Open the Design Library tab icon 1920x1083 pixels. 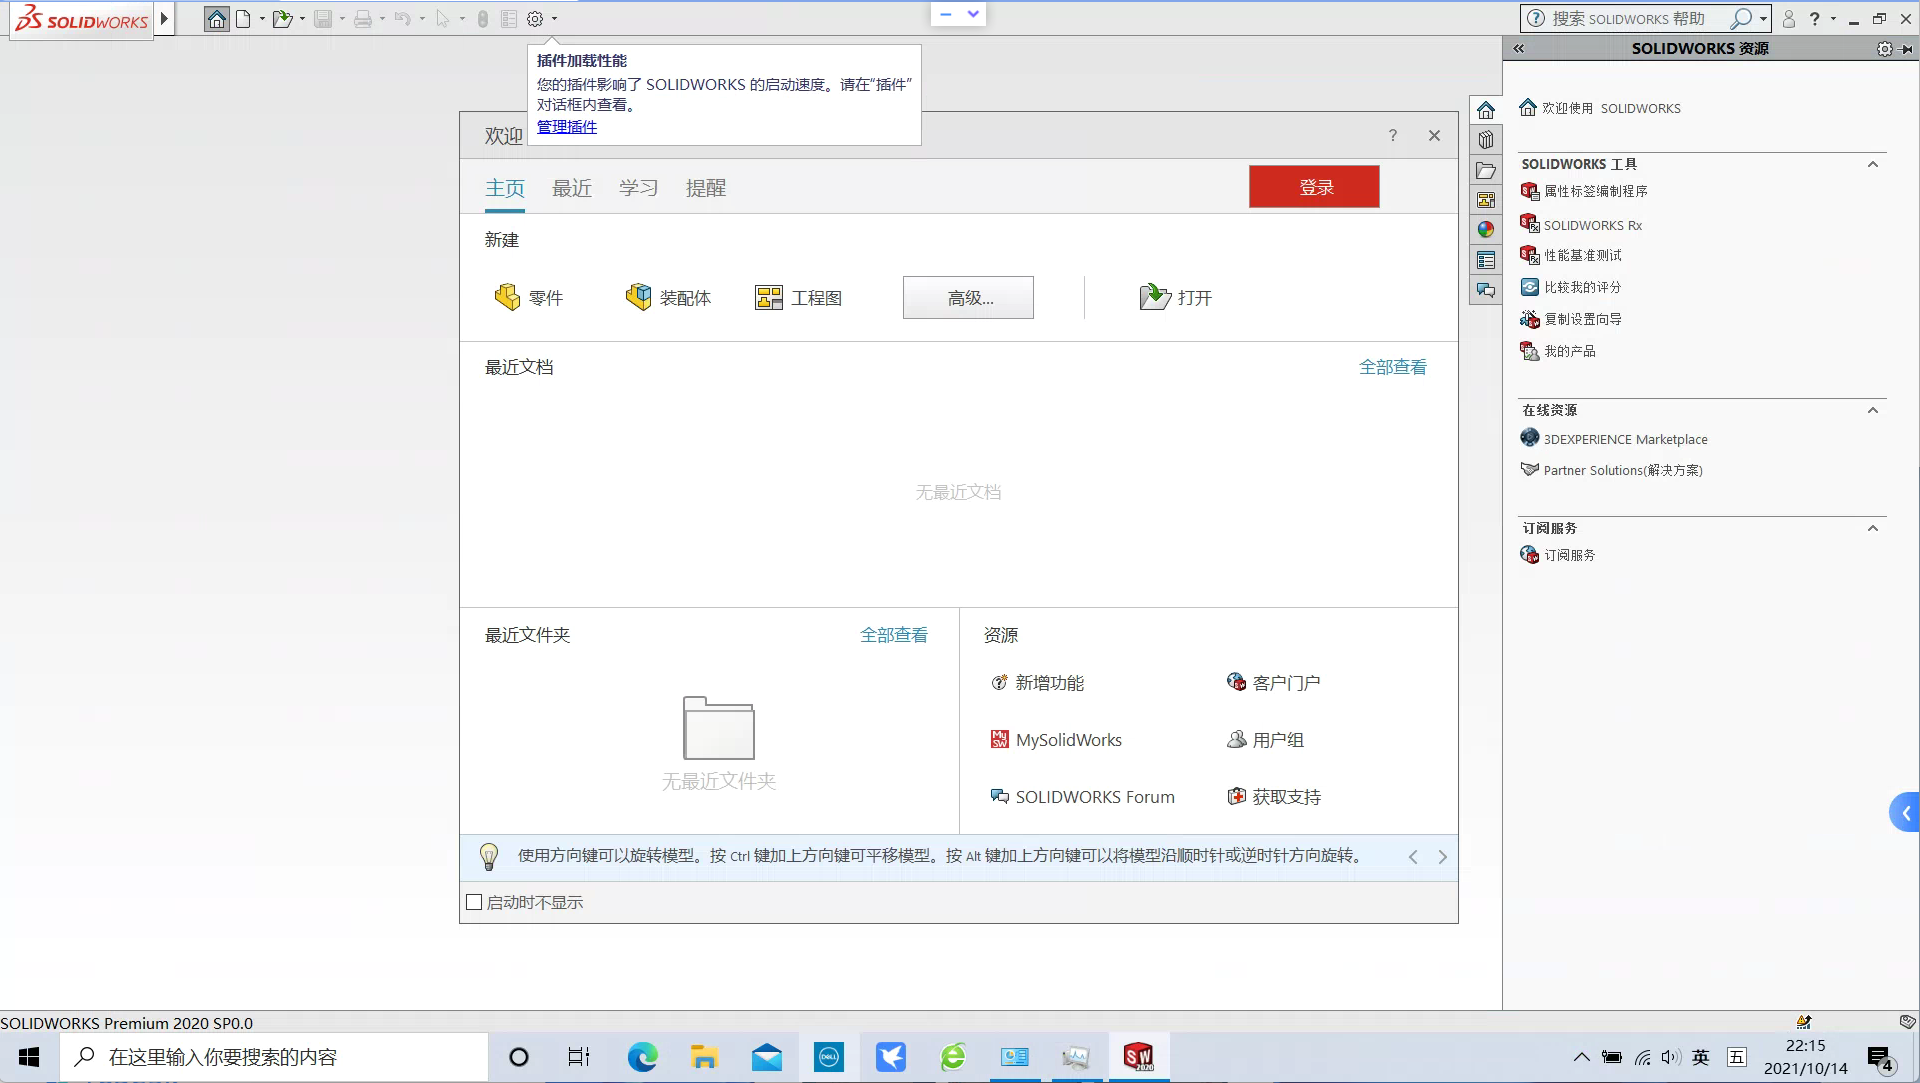point(1486,140)
